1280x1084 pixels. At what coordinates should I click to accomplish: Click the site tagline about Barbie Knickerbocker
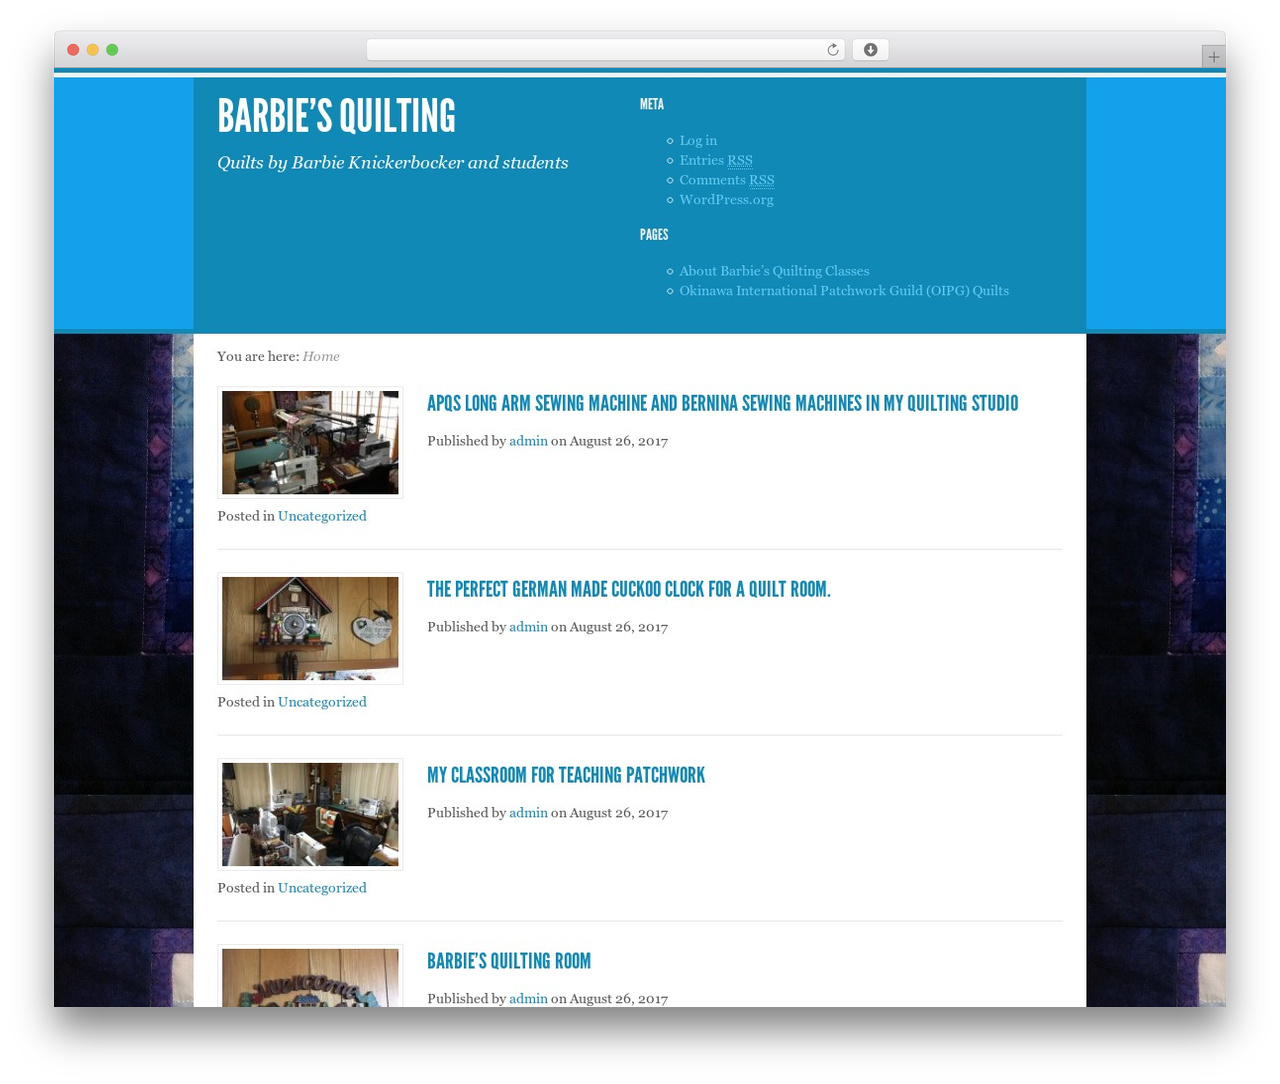pos(393,163)
